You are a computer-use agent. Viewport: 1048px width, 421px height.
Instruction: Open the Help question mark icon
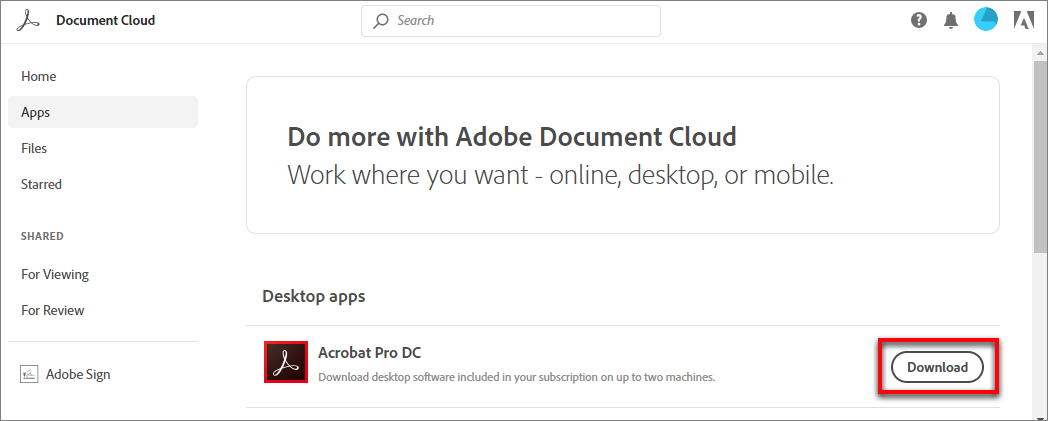(919, 21)
